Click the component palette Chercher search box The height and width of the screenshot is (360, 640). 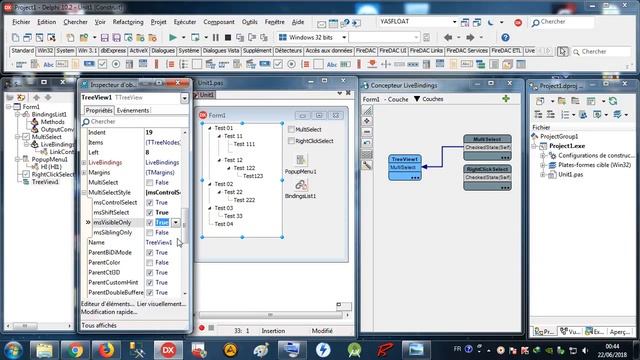[602, 51]
